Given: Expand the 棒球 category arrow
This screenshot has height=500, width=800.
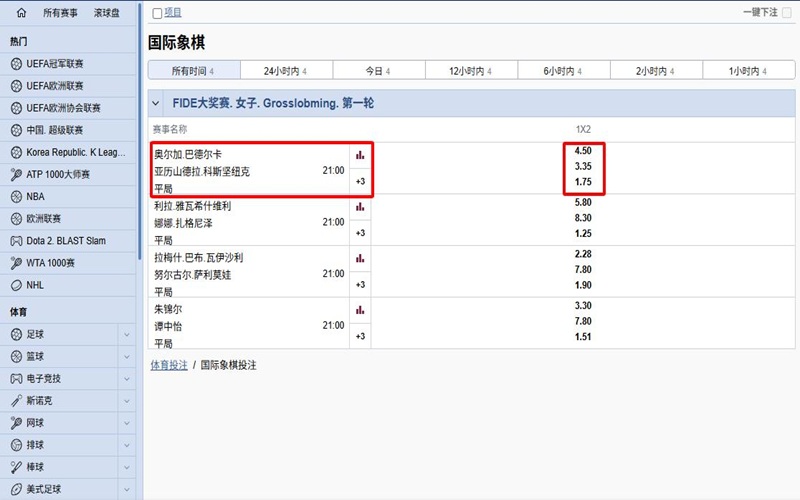Looking at the screenshot, I should click(x=127, y=467).
